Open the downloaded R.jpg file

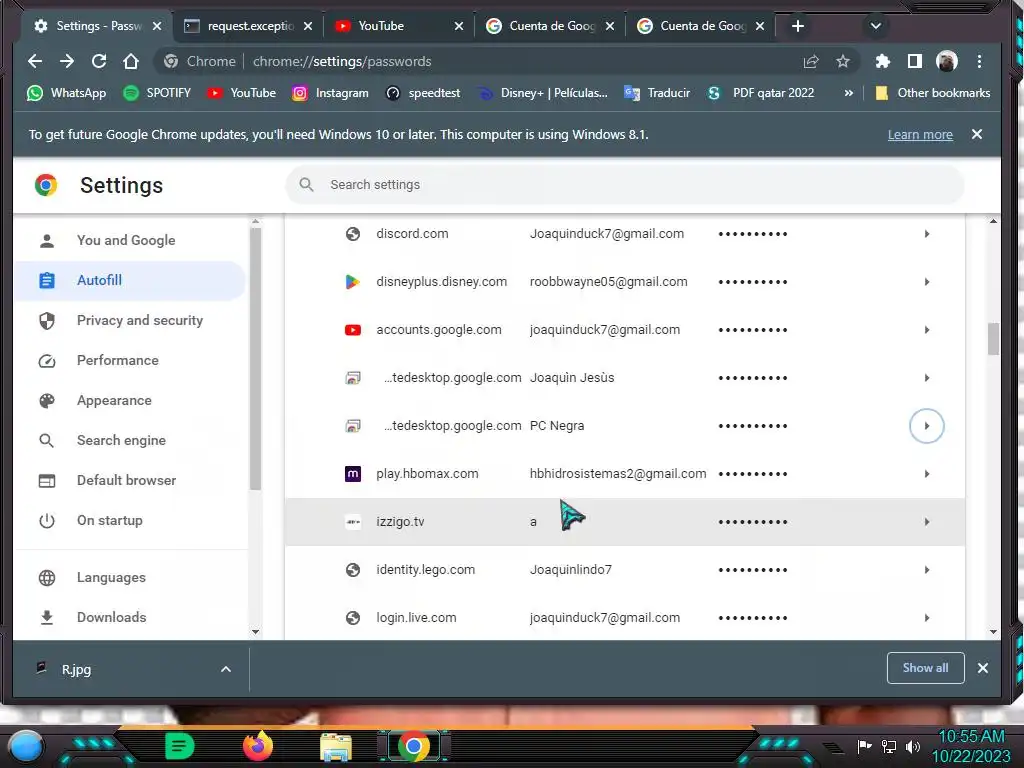coord(76,669)
